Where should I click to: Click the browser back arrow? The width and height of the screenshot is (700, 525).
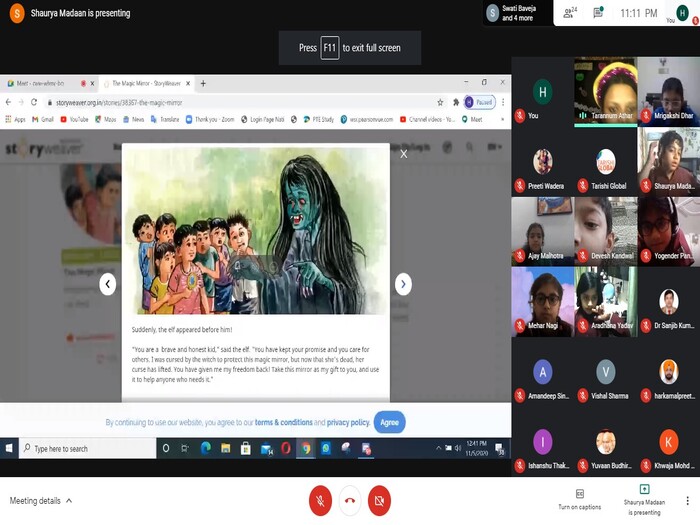point(8,102)
